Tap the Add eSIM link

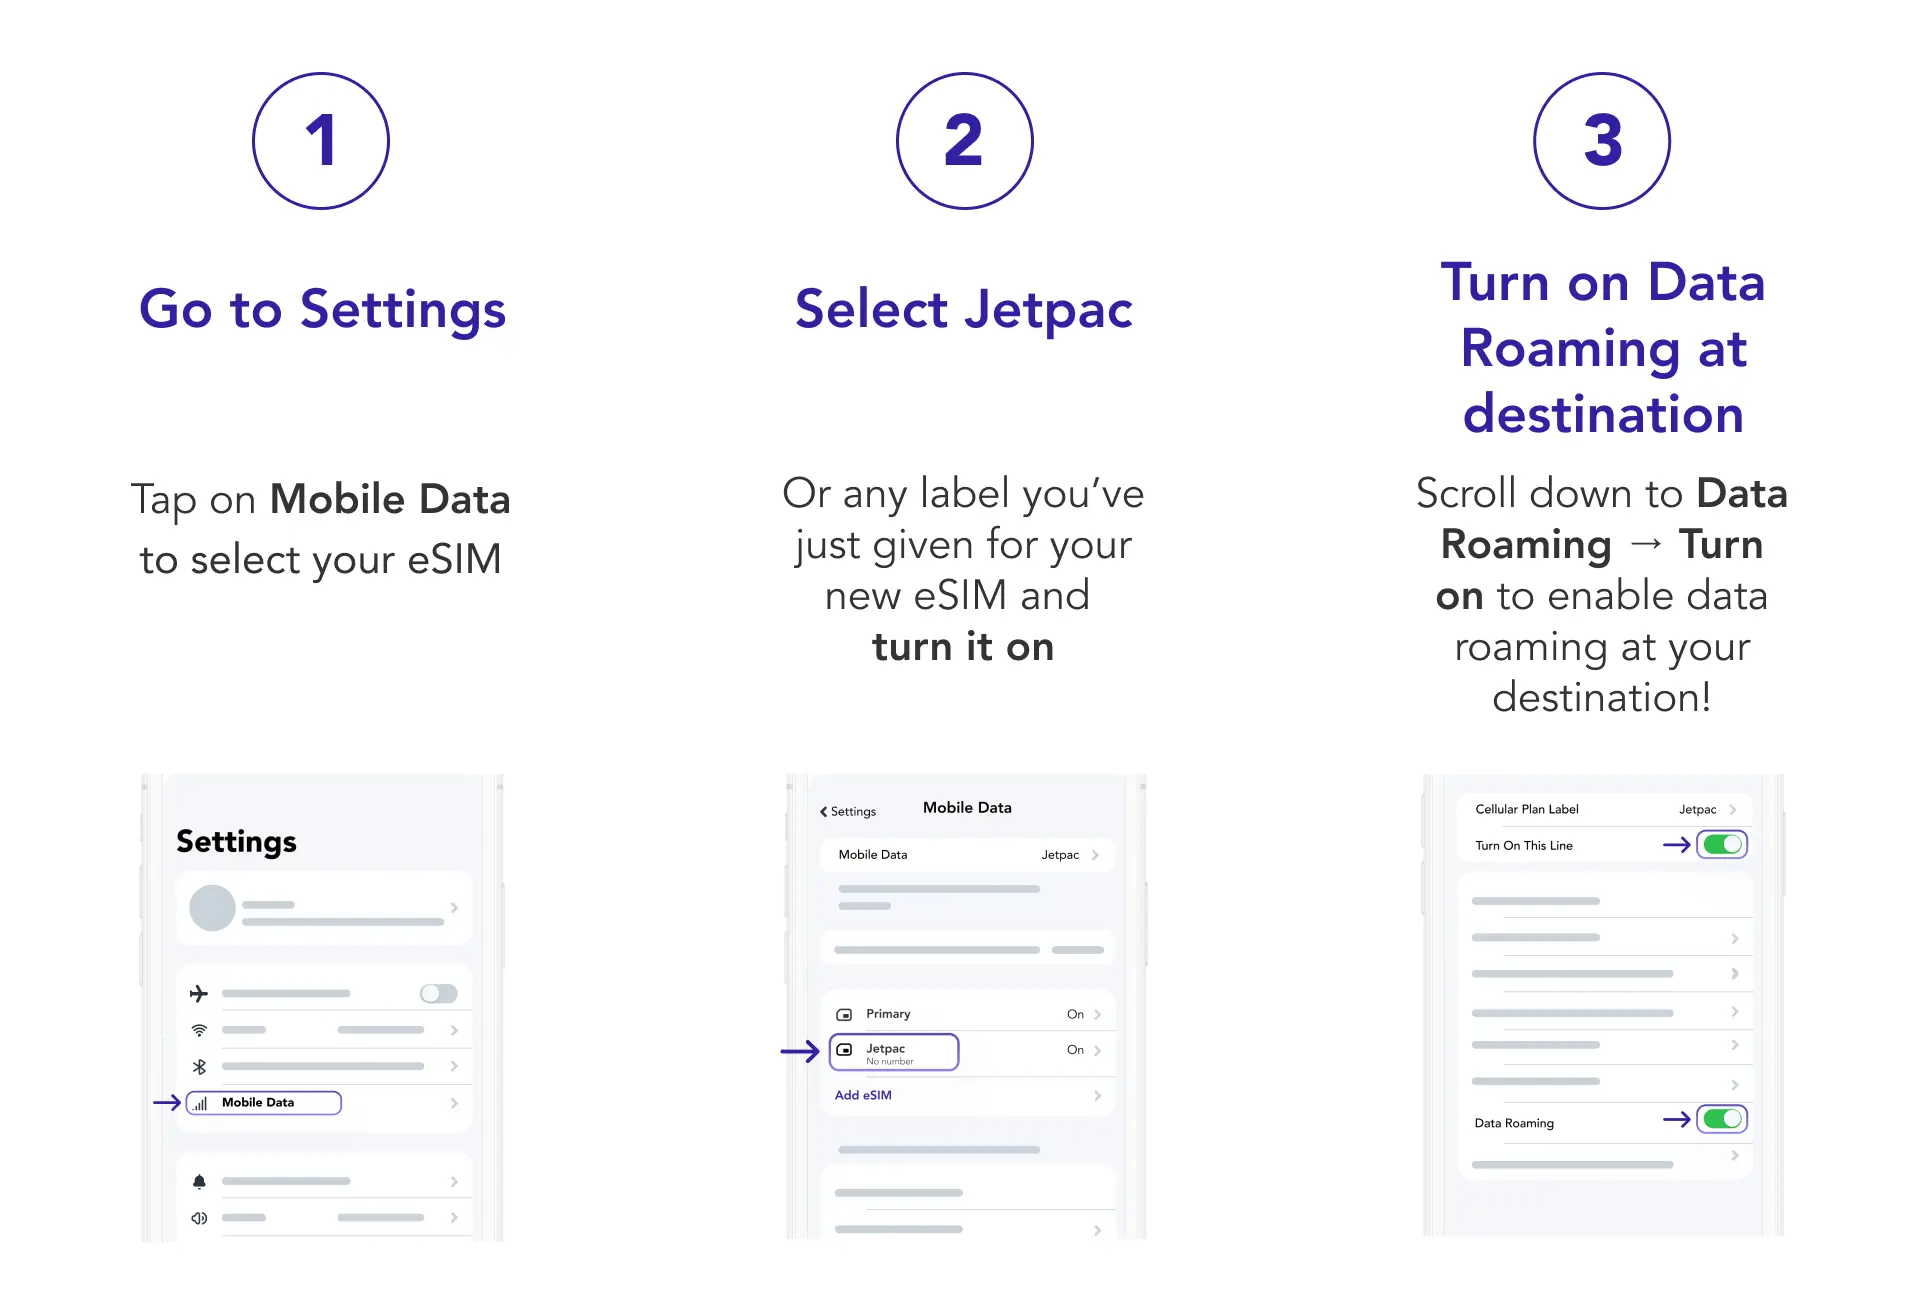coord(863,1096)
